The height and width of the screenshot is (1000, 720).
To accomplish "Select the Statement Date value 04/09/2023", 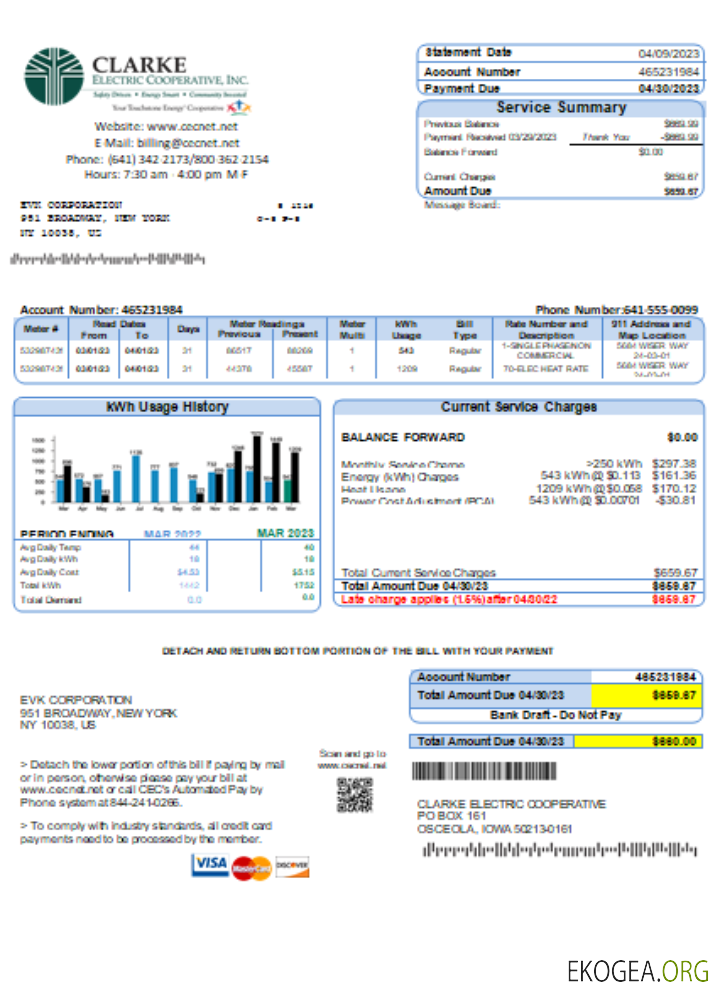I will [668, 54].
